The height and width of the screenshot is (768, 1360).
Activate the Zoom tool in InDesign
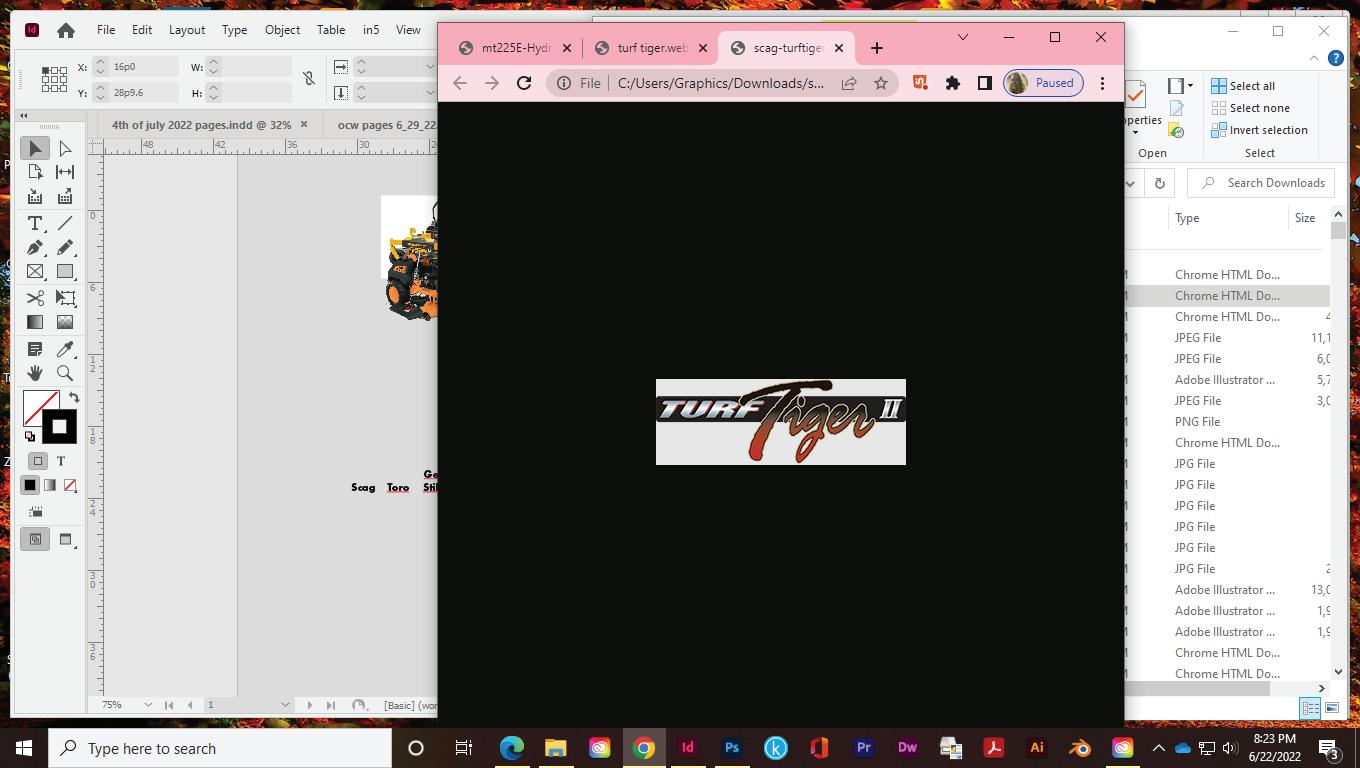tap(65, 373)
